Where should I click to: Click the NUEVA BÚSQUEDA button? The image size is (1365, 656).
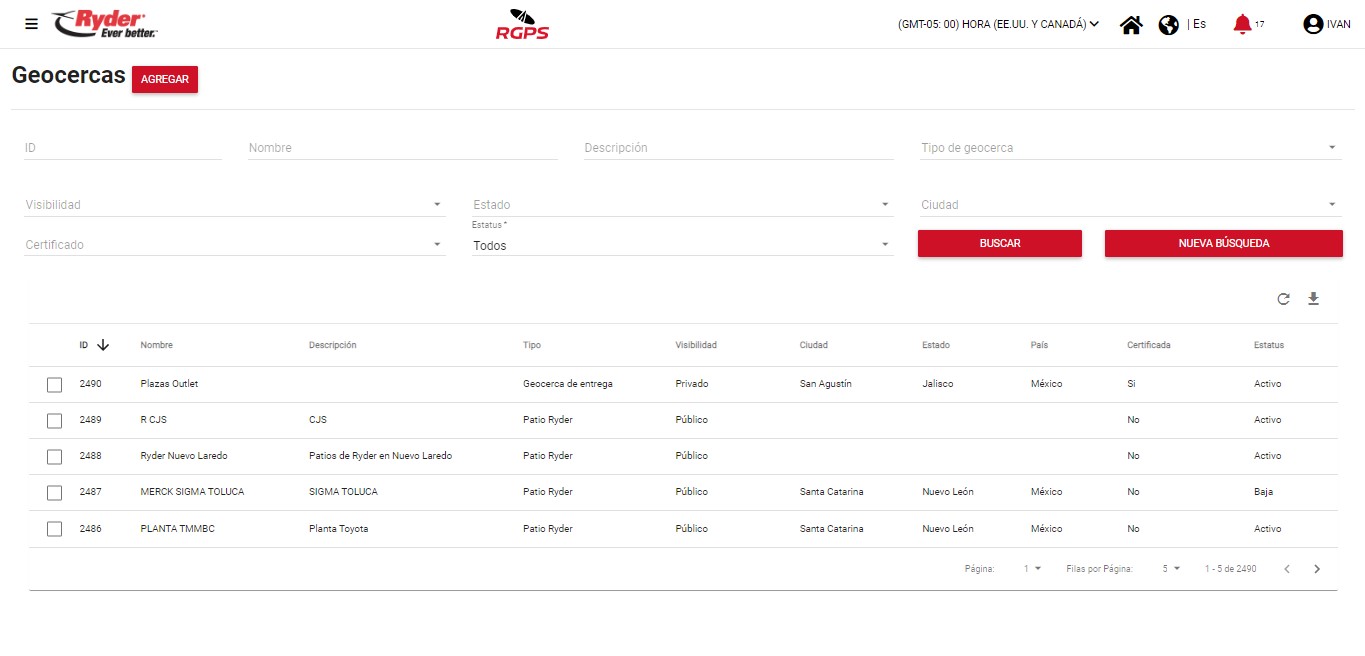1223,243
